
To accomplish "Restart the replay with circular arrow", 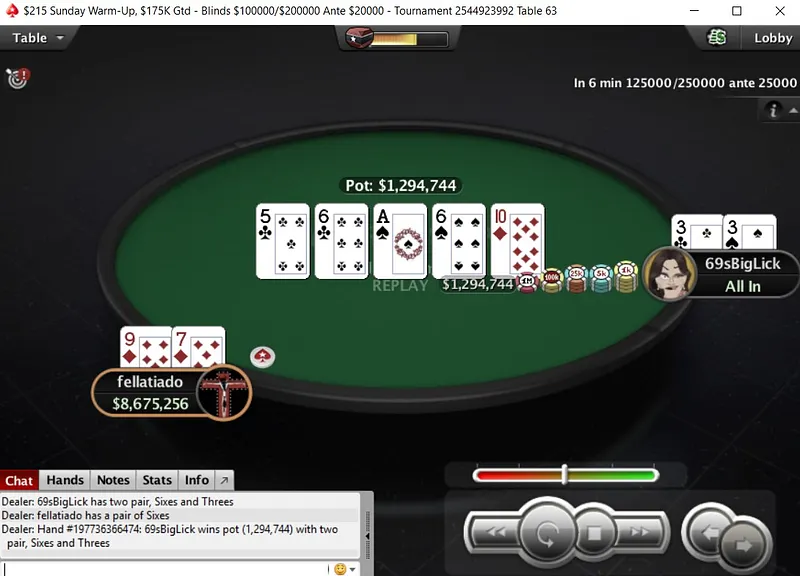I will [x=546, y=534].
